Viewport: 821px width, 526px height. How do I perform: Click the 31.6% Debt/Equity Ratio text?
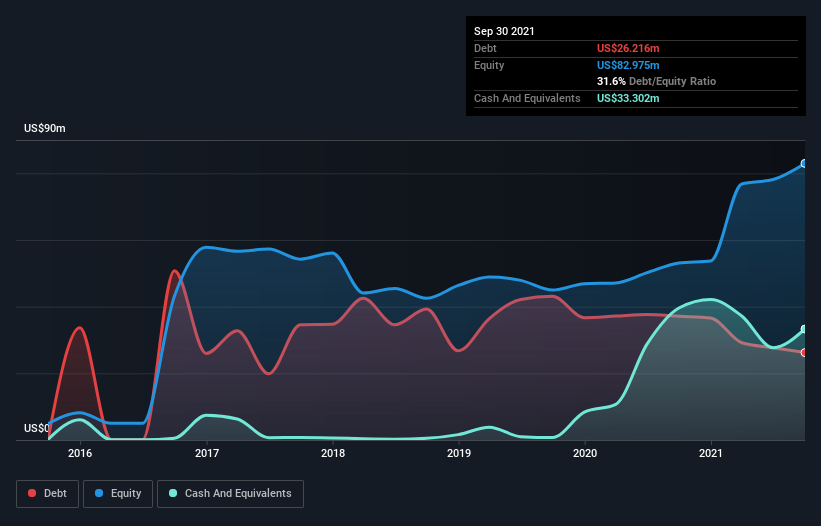click(657, 81)
